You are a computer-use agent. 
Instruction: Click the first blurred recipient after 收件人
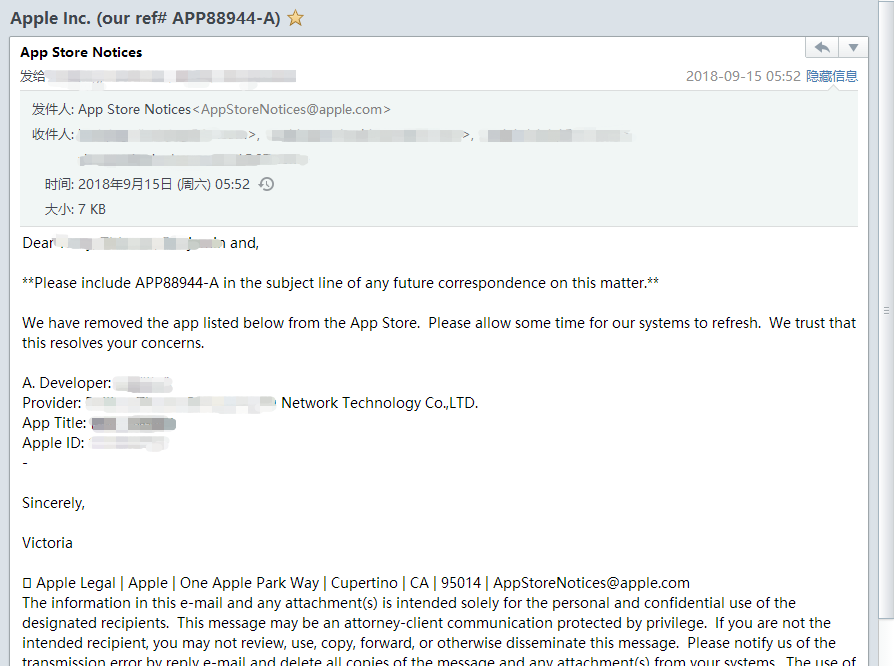[163, 135]
